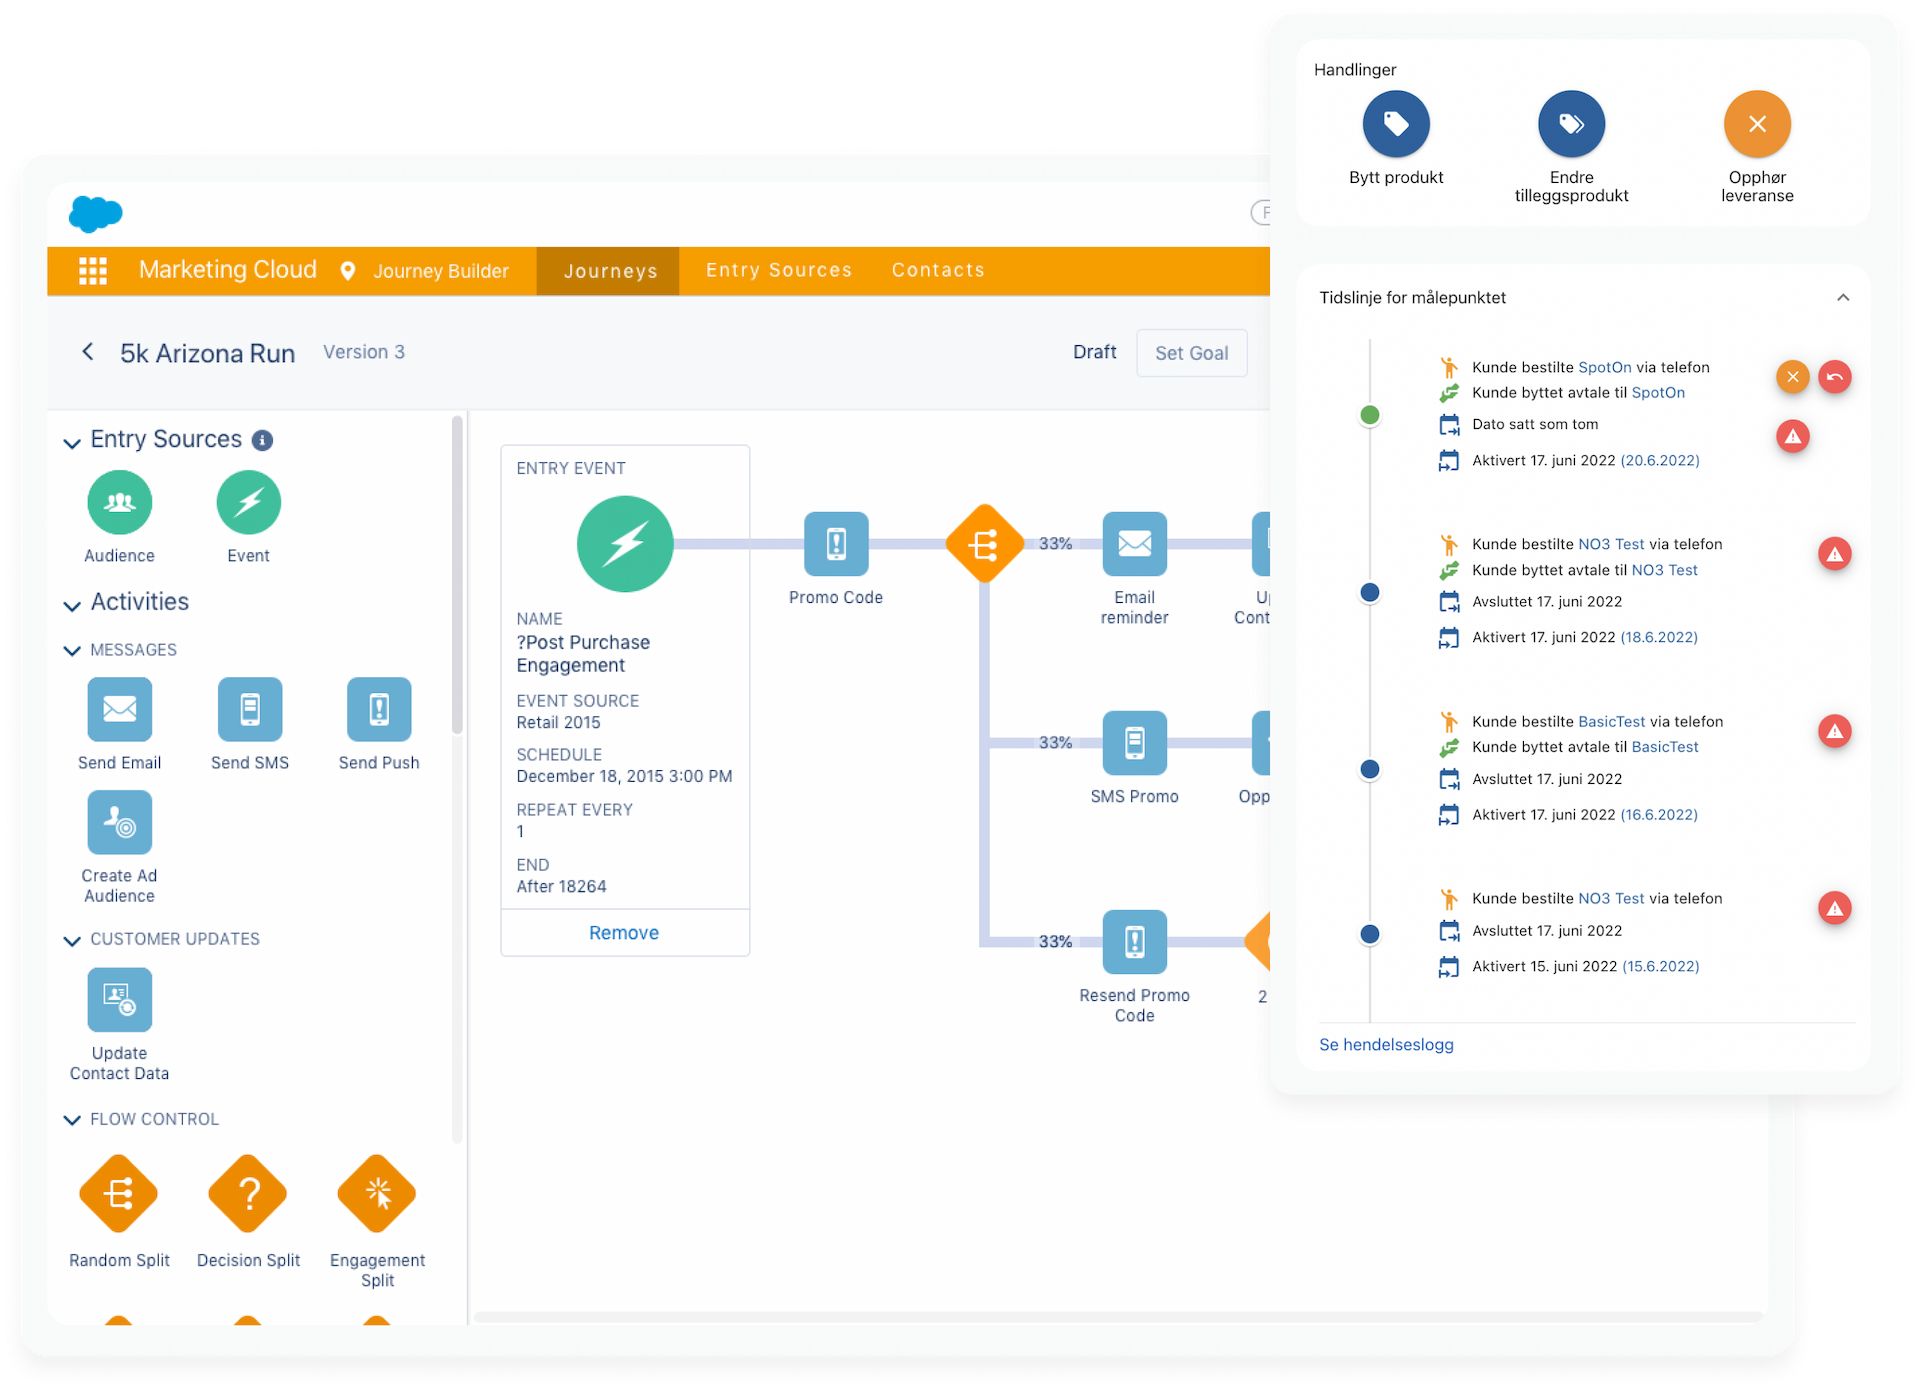Viewport: 1920px width, 1388px height.
Task: Pick the Send Push activity
Action: pyautogui.click(x=379, y=709)
